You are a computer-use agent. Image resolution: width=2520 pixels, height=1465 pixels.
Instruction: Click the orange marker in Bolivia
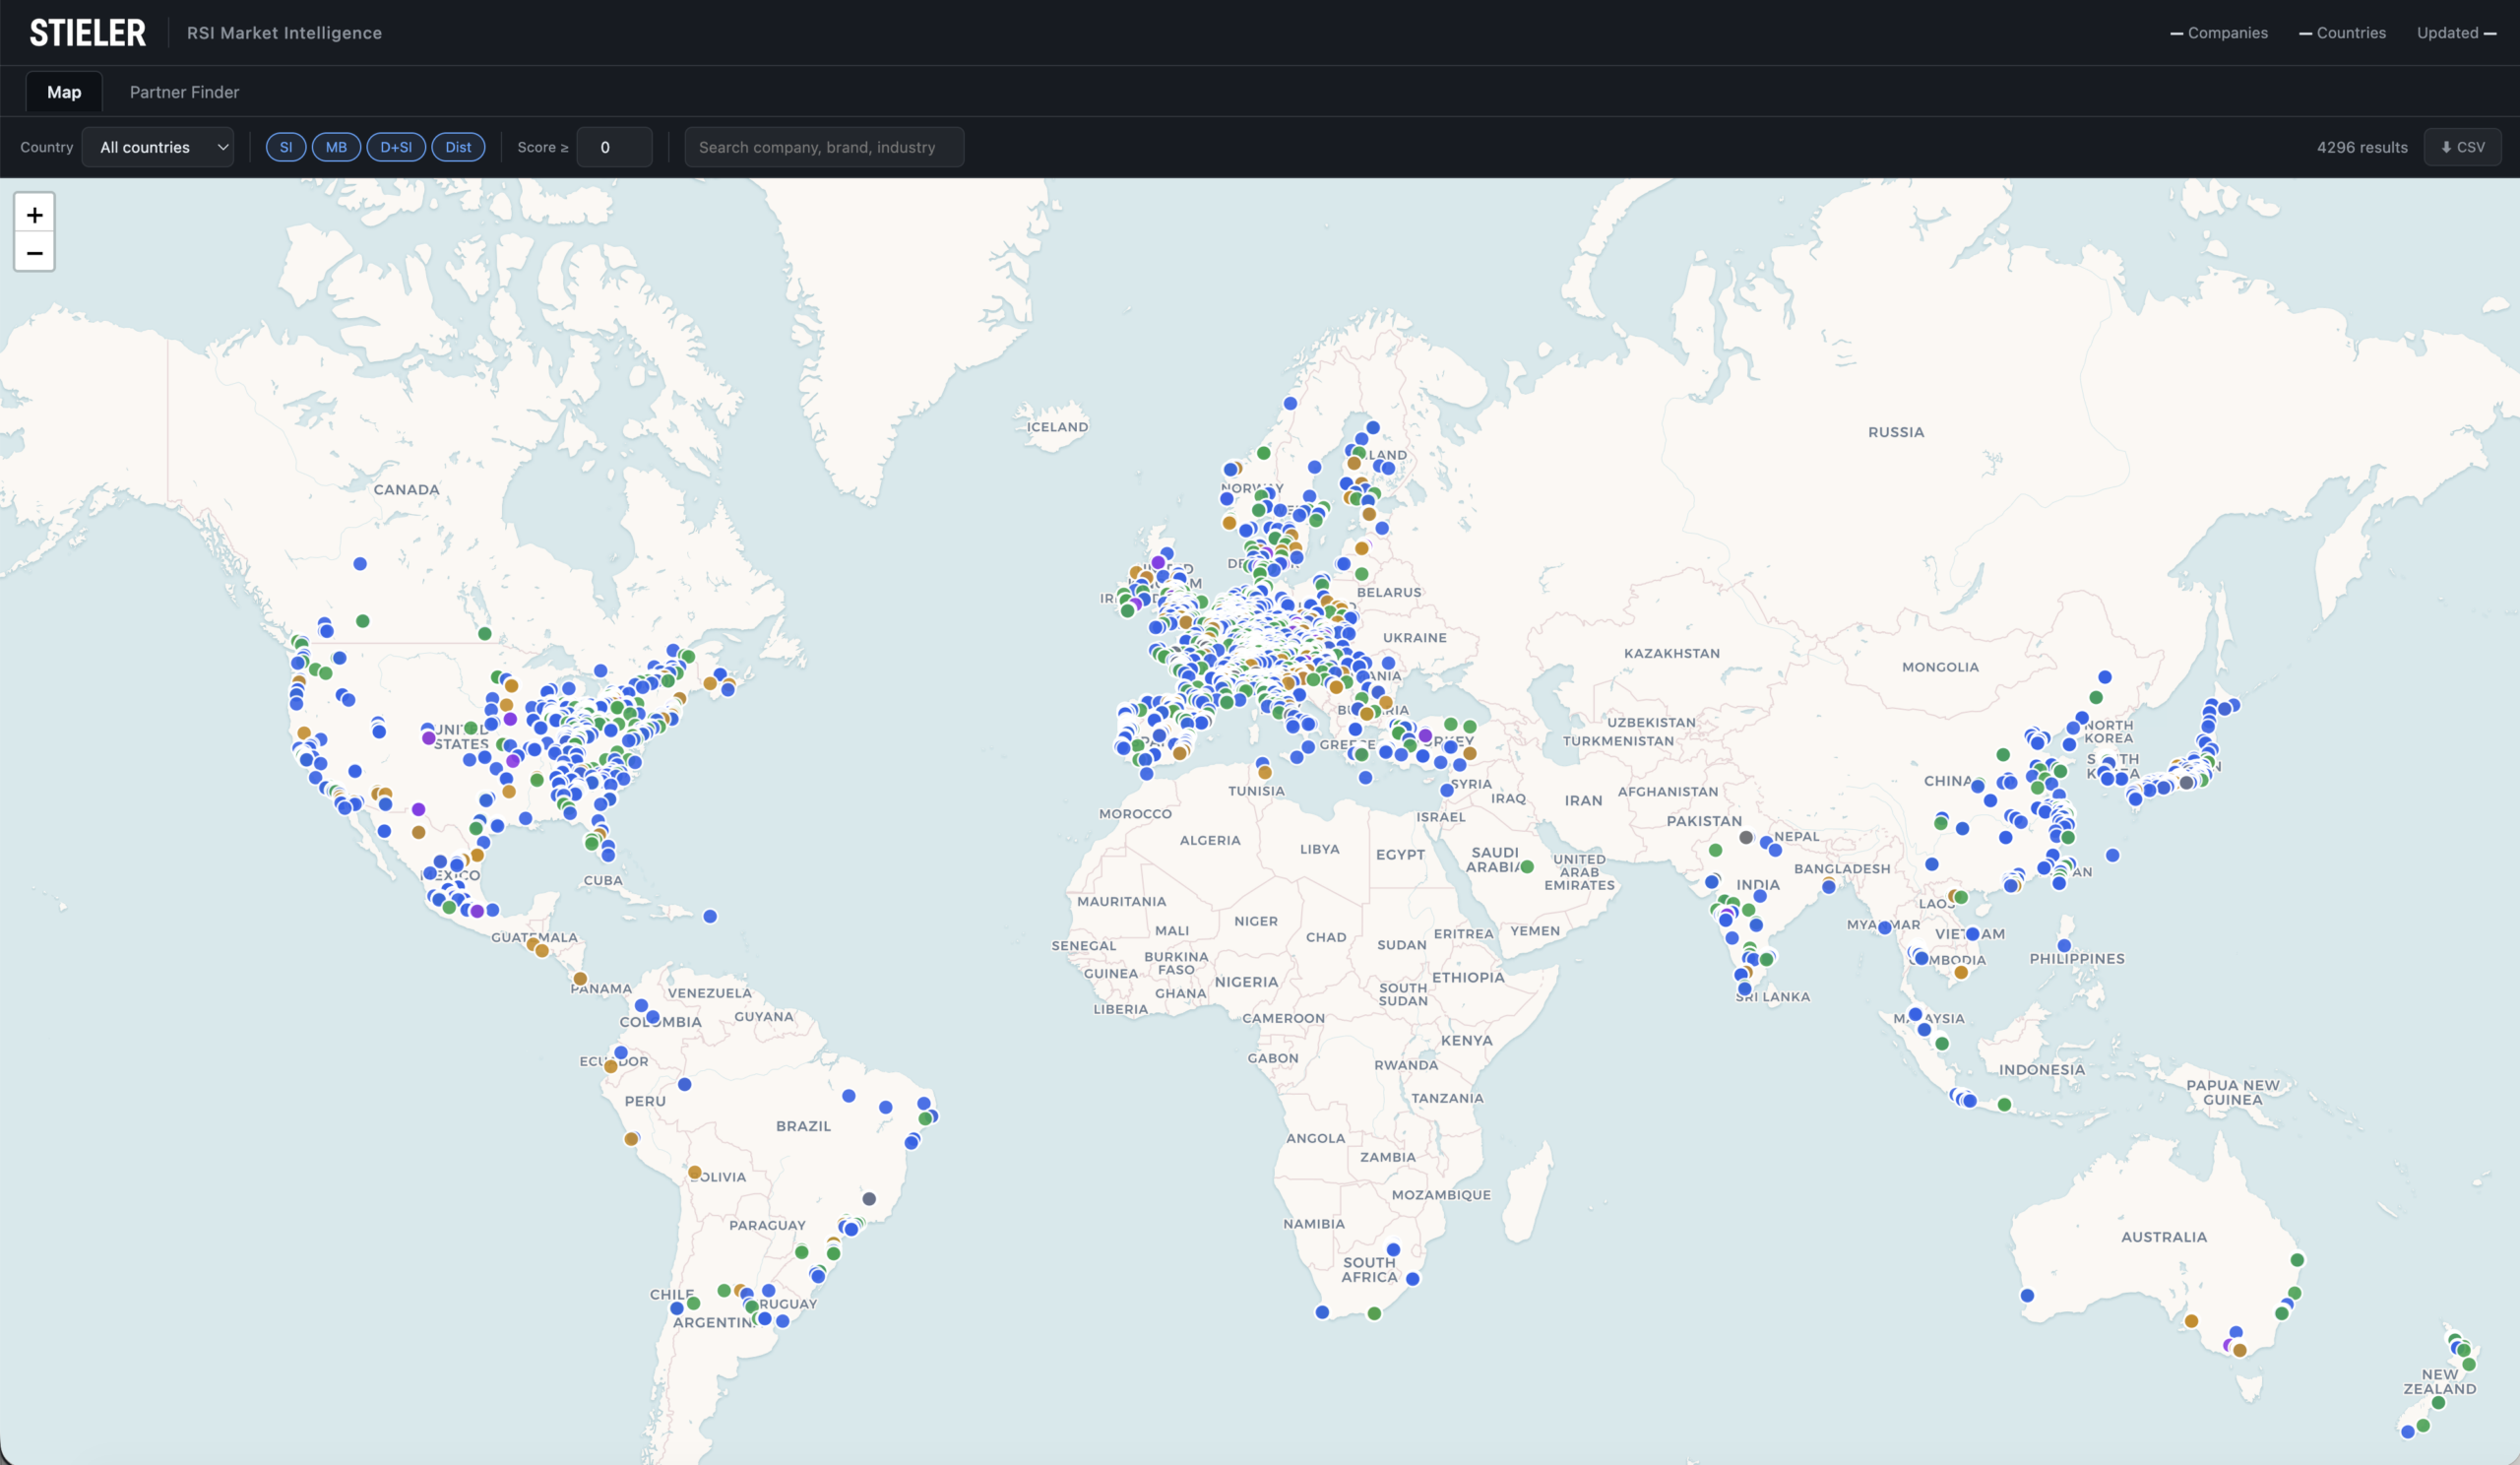pyautogui.click(x=695, y=1172)
